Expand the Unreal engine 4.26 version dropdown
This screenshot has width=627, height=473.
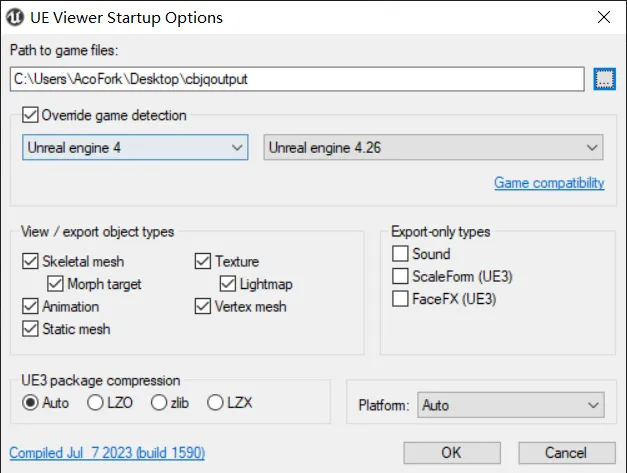[x=432, y=148]
